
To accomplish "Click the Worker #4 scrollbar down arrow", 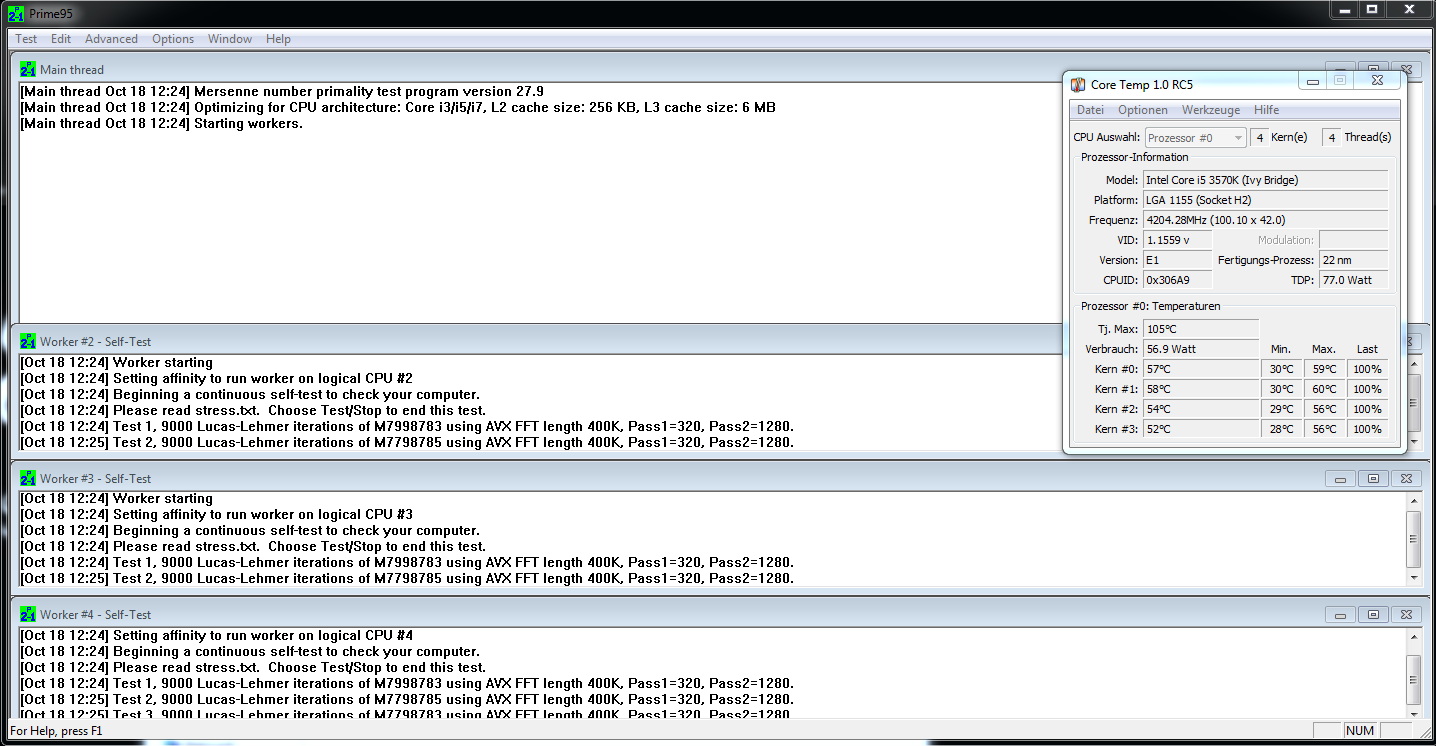I will [x=1413, y=713].
